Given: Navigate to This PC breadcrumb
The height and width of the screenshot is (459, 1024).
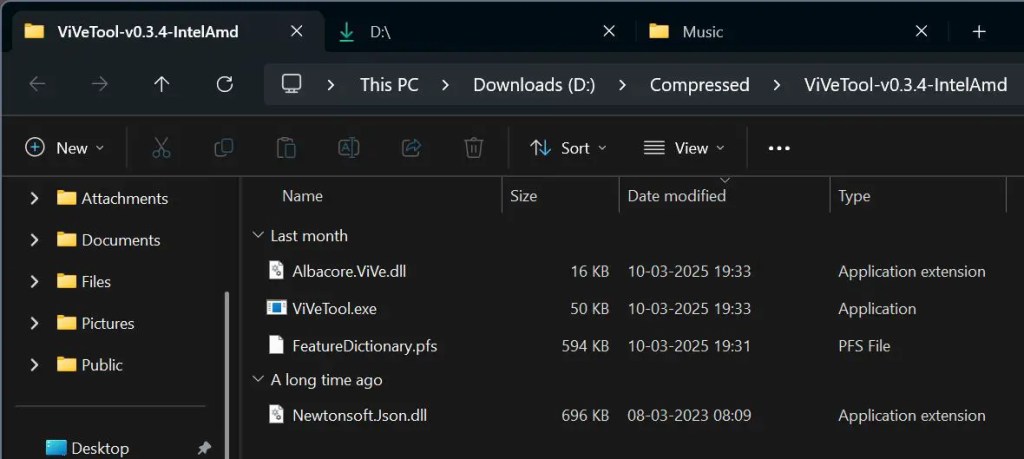Looking at the screenshot, I should point(389,85).
